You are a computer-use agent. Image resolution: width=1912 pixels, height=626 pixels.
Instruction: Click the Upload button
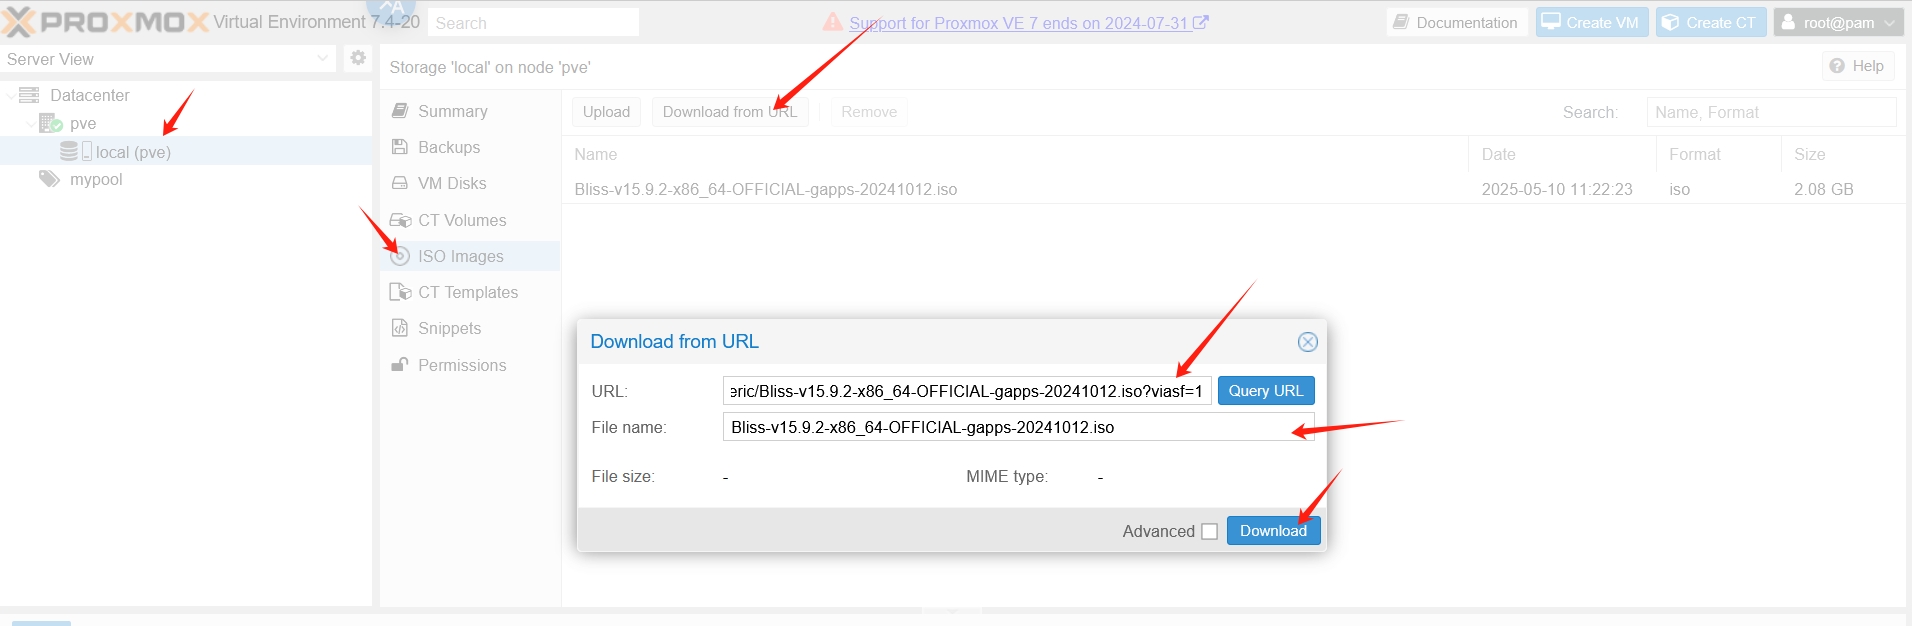[606, 112]
